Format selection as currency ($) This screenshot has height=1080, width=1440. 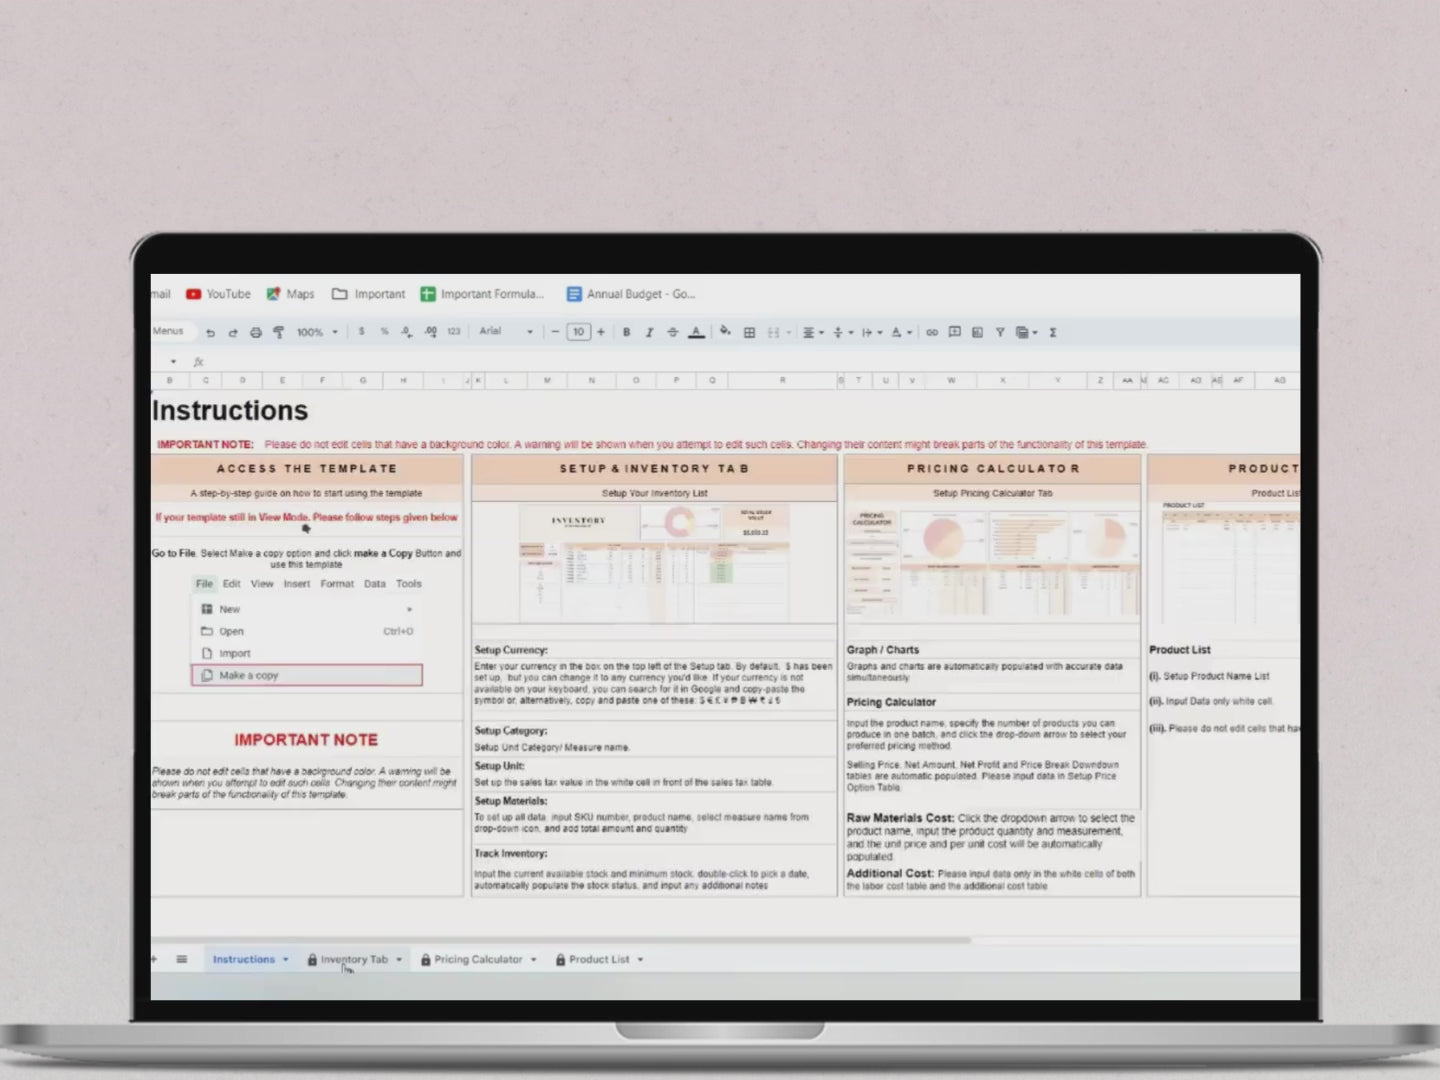(361, 332)
